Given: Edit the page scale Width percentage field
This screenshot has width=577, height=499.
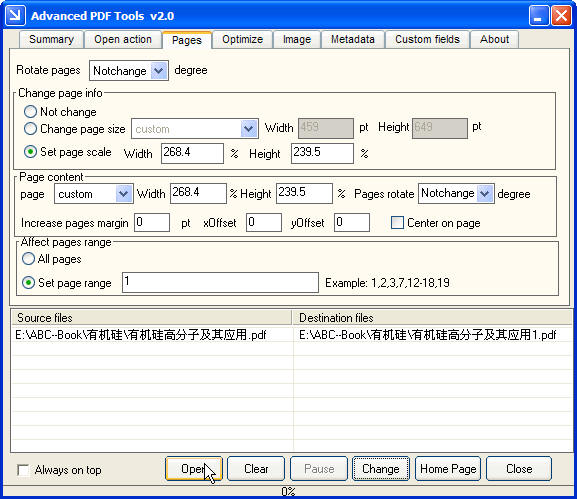Looking at the screenshot, I should [x=192, y=153].
